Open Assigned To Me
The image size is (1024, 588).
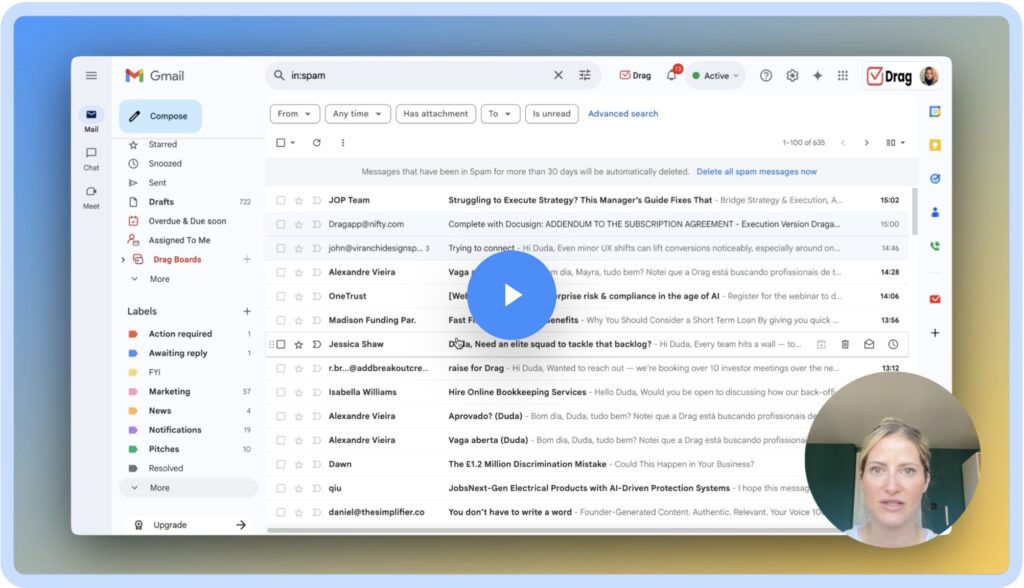(x=179, y=240)
